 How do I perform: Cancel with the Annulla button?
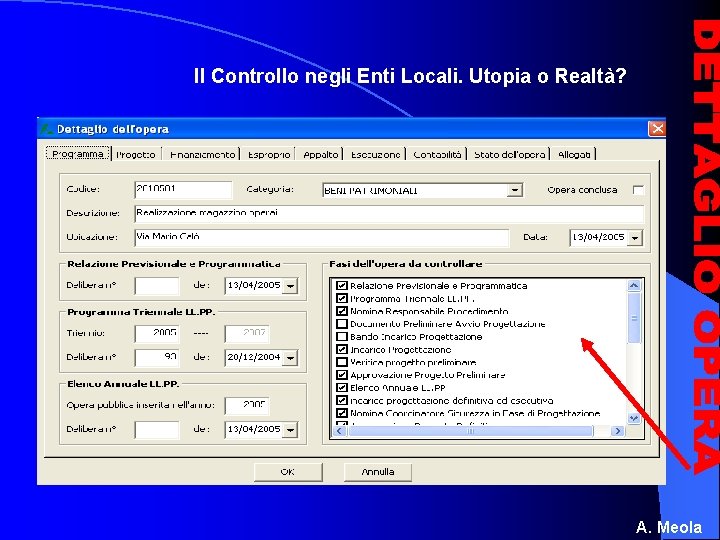coord(377,472)
